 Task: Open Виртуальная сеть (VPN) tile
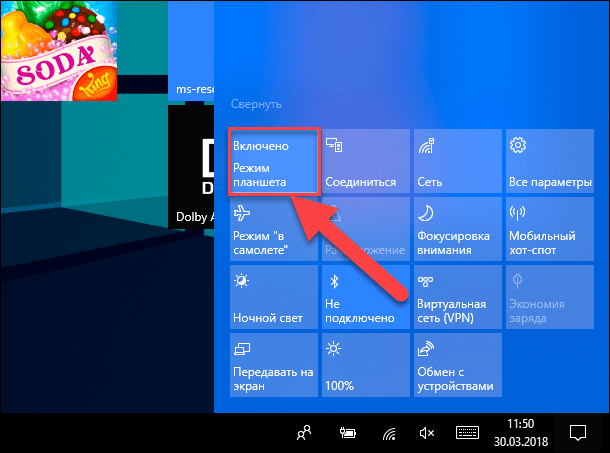pos(458,297)
